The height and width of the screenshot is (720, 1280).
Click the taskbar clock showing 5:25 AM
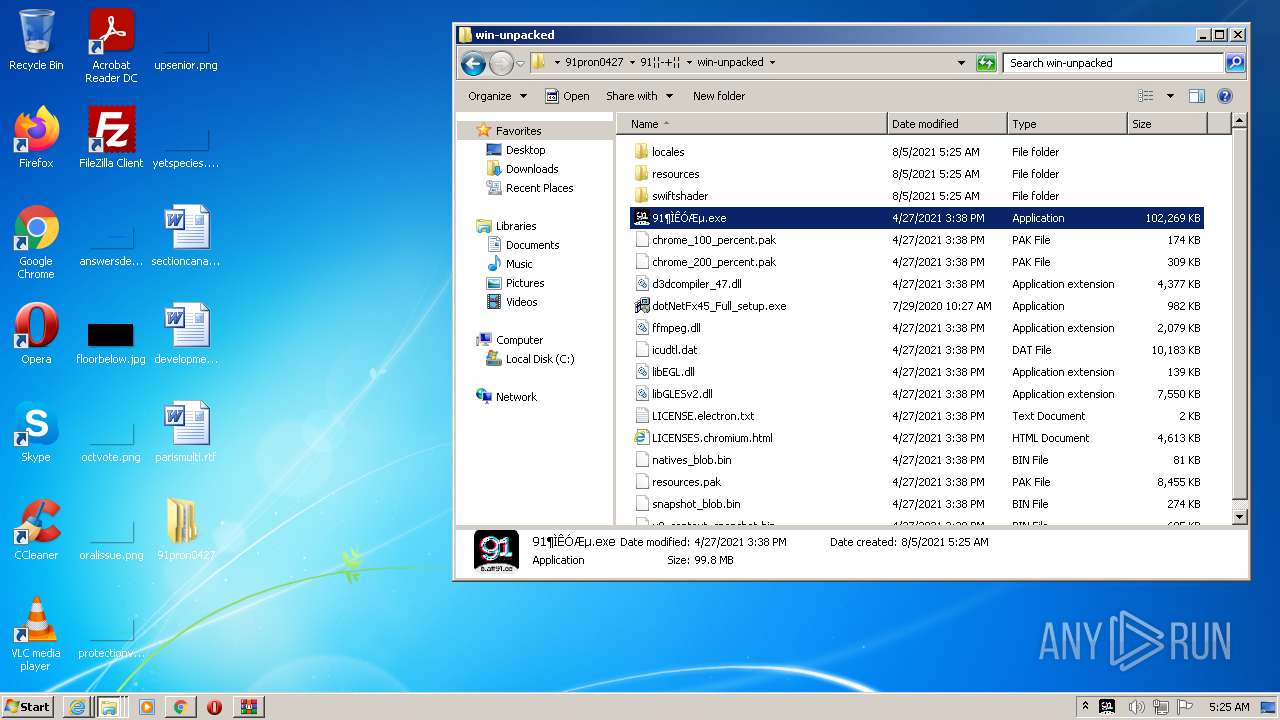coord(1227,707)
